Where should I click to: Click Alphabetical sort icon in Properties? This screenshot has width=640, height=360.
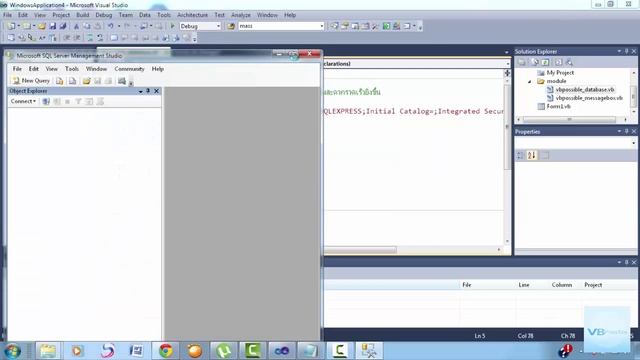click(531, 156)
